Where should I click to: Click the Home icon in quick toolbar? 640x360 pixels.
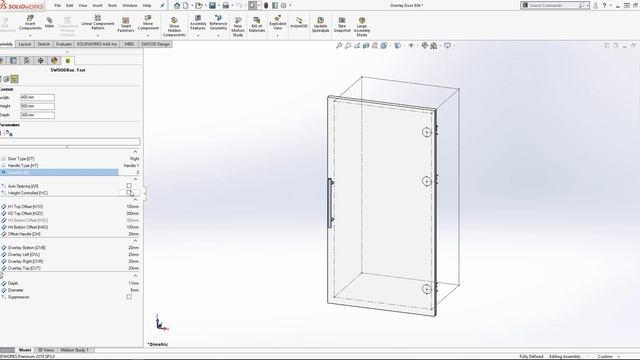pyautogui.click(x=177, y=5)
